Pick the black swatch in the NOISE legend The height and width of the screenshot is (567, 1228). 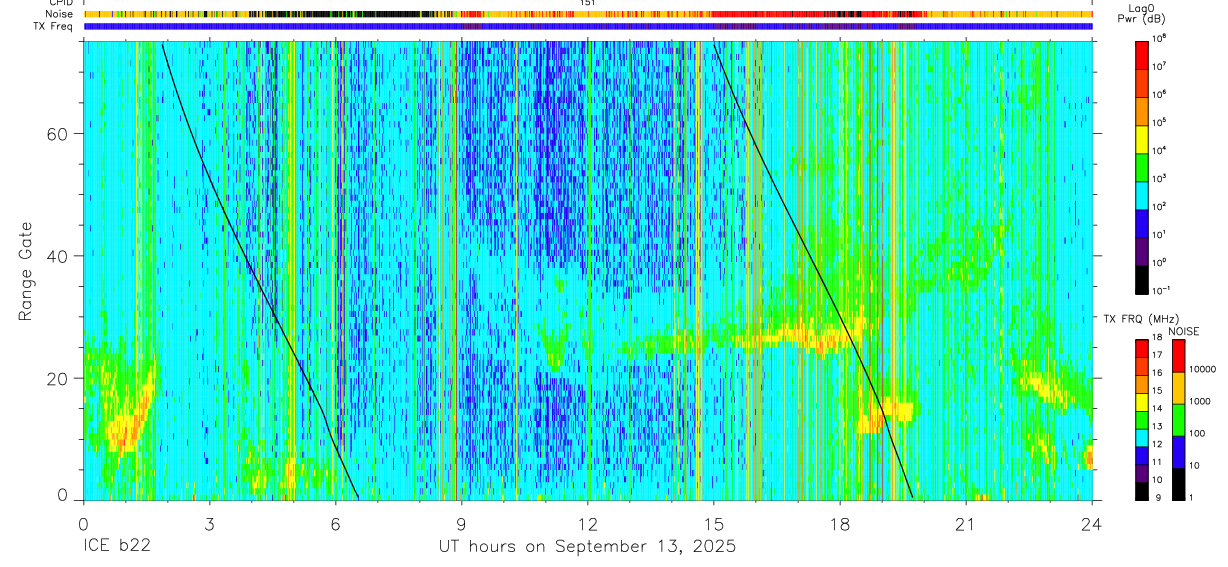point(1178,484)
